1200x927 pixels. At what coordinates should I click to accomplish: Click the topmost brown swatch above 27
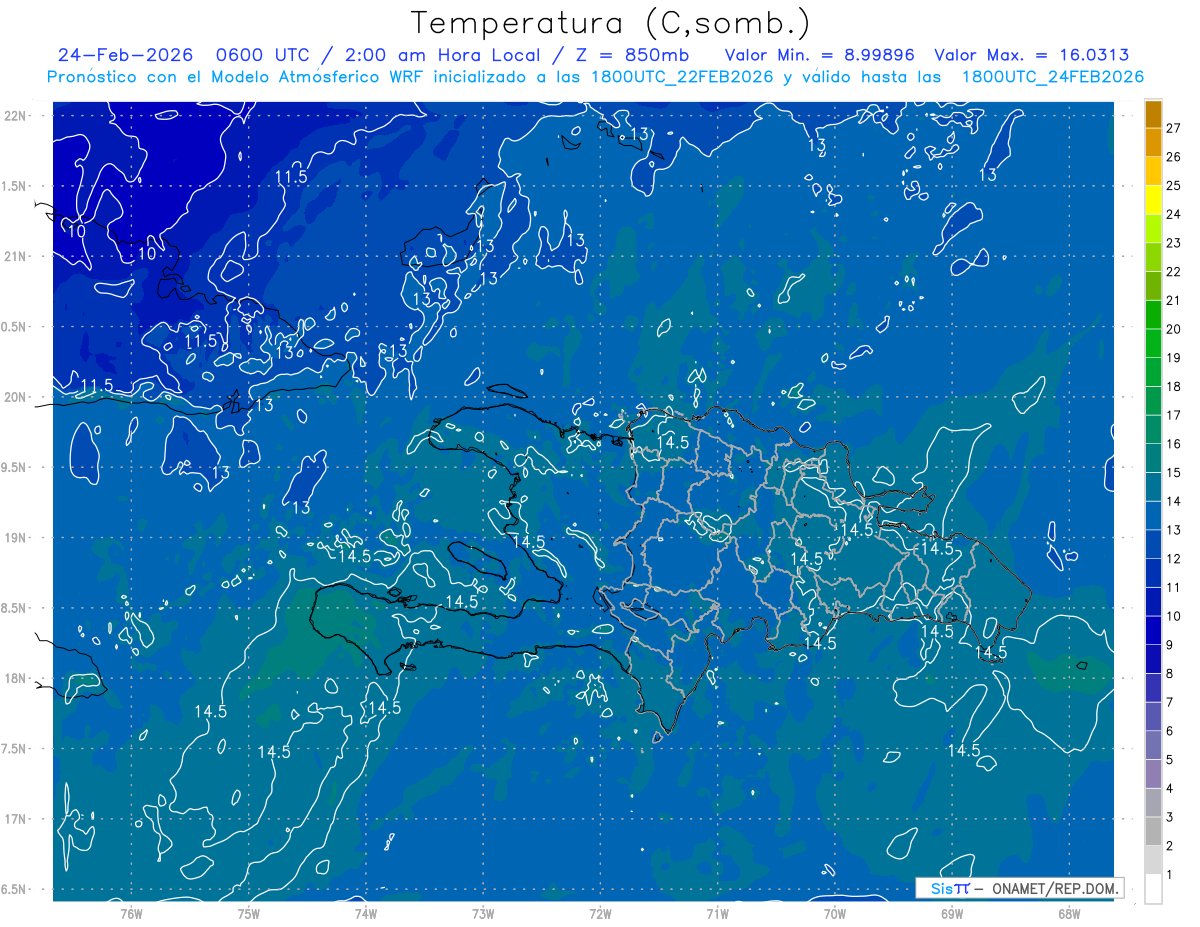[x=1153, y=114]
